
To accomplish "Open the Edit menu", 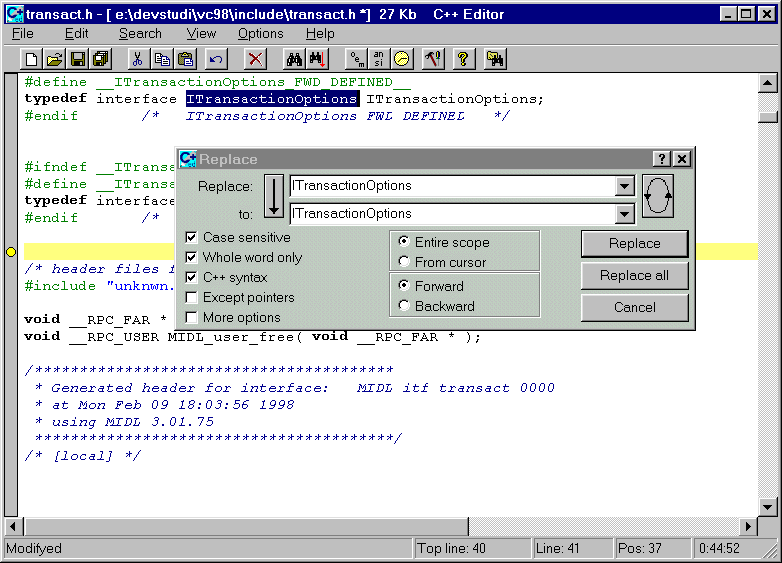I will click(x=76, y=34).
